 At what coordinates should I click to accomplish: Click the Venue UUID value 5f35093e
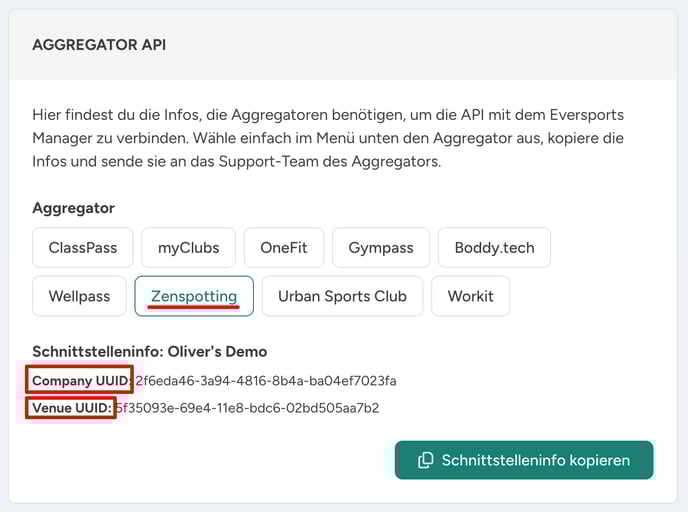[x=247, y=408]
